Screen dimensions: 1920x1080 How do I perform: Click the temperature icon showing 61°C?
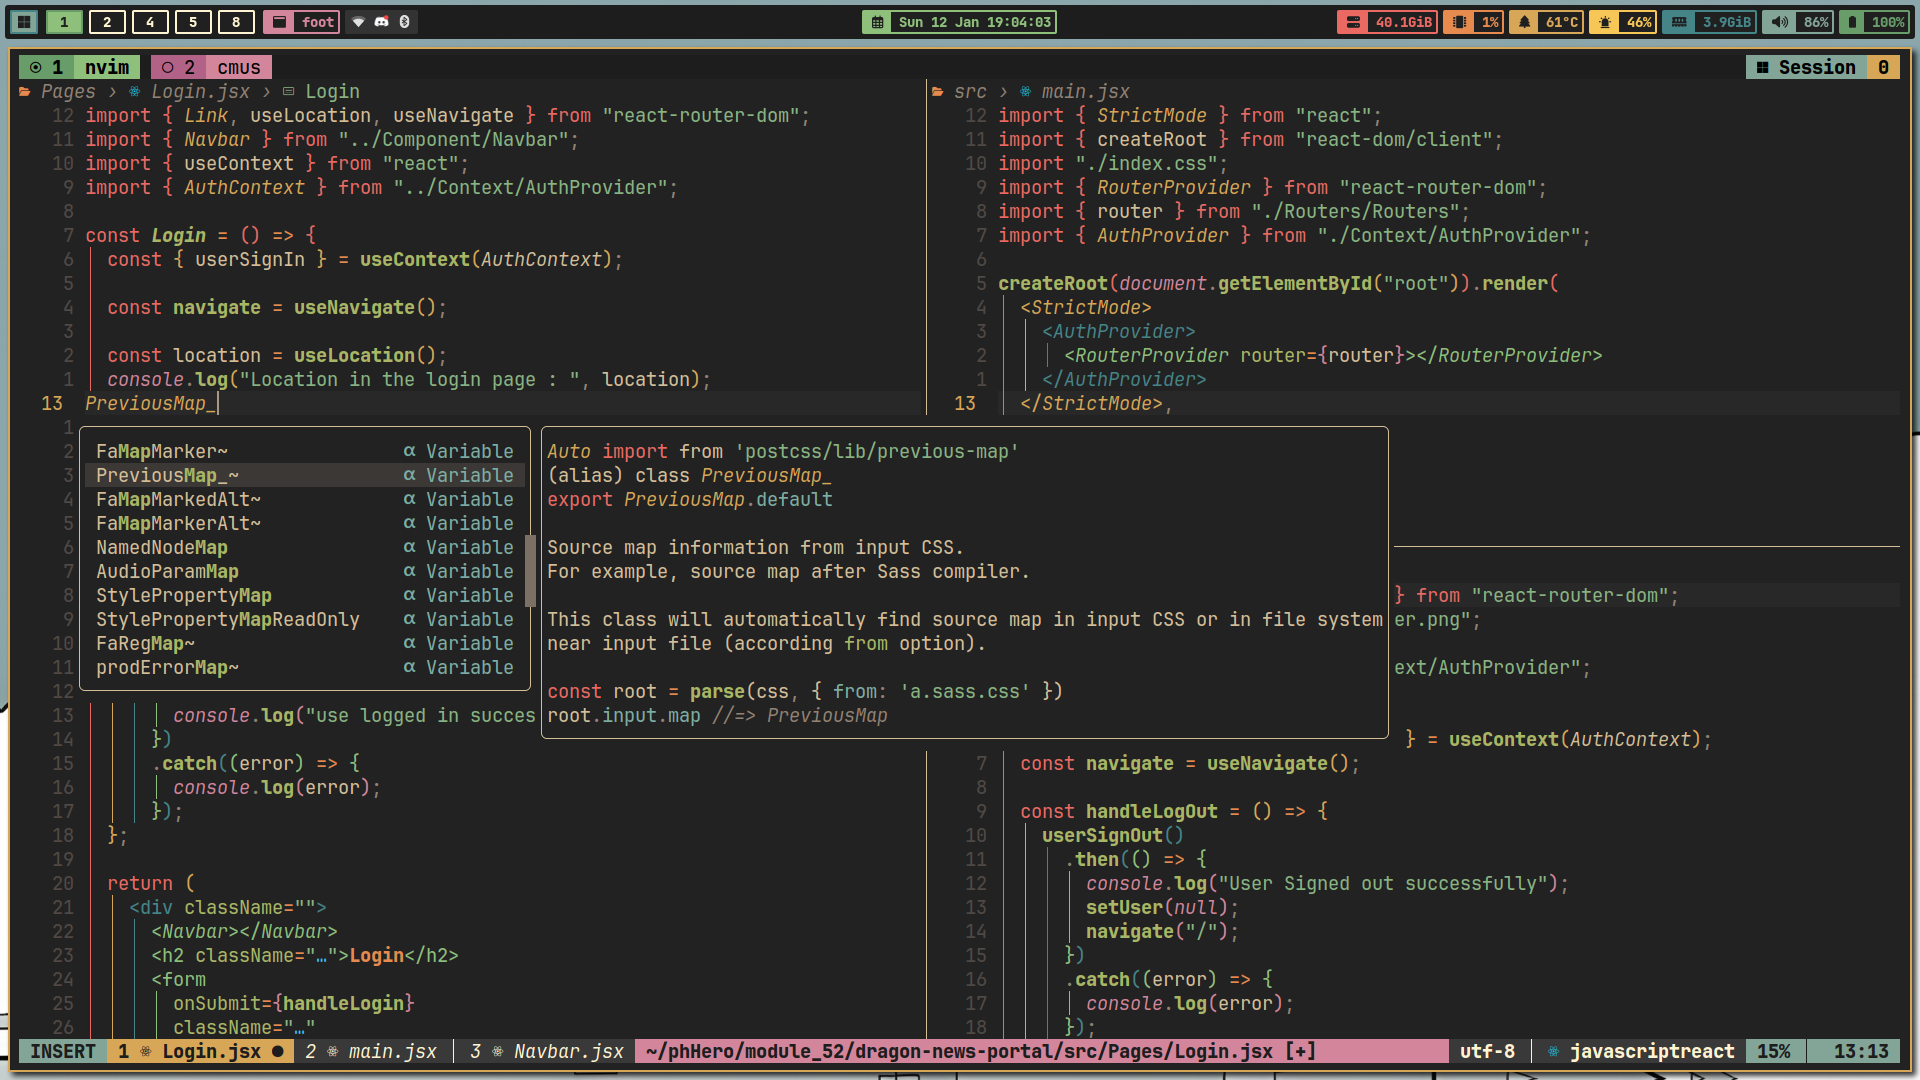coord(1524,22)
